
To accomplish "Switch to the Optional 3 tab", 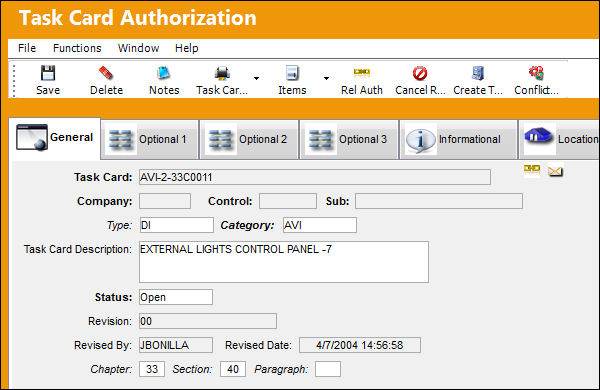I will point(349,139).
